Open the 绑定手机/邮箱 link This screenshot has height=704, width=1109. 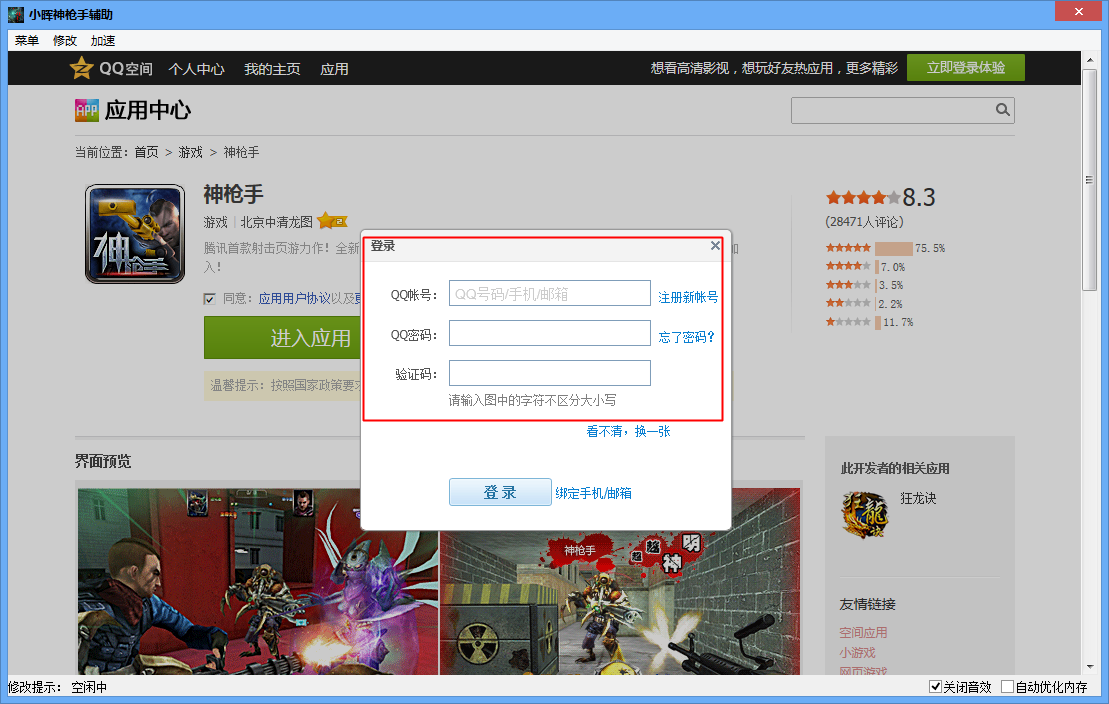[593, 493]
